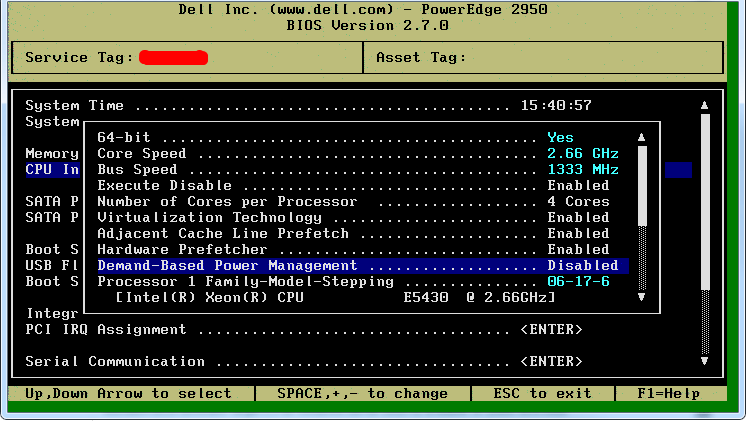Click the '1333 MHz' bus speed value
Image resolution: width=746 pixels, height=421 pixels.
[x=583, y=169]
